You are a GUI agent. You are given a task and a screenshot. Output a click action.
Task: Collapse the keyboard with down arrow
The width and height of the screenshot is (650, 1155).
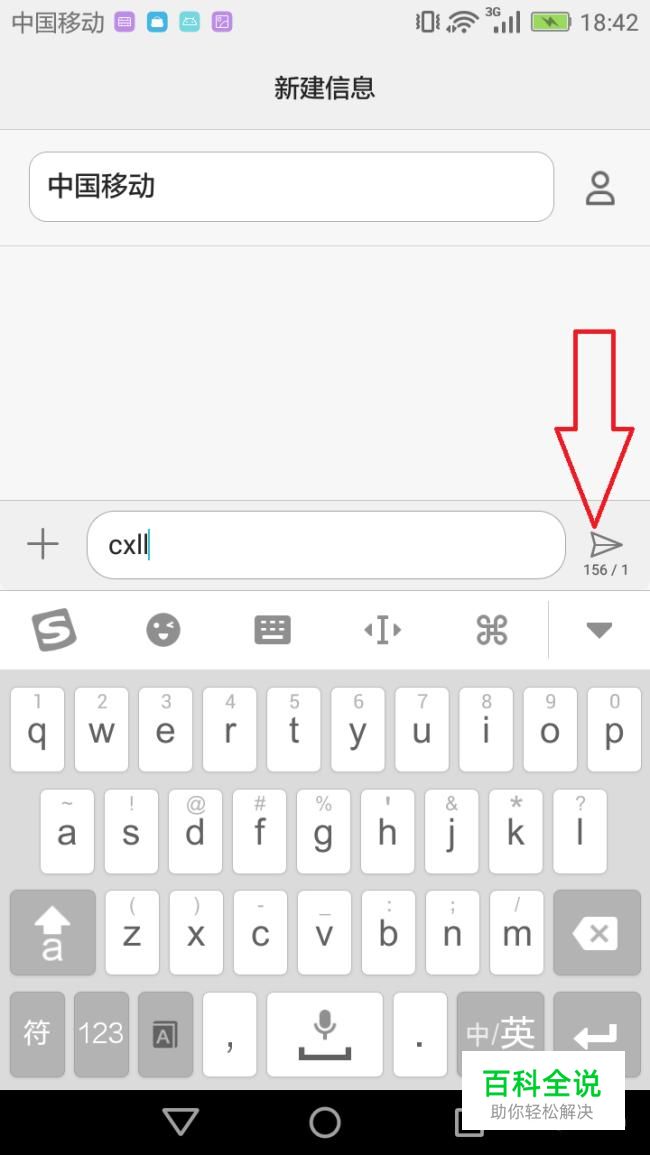coord(599,630)
